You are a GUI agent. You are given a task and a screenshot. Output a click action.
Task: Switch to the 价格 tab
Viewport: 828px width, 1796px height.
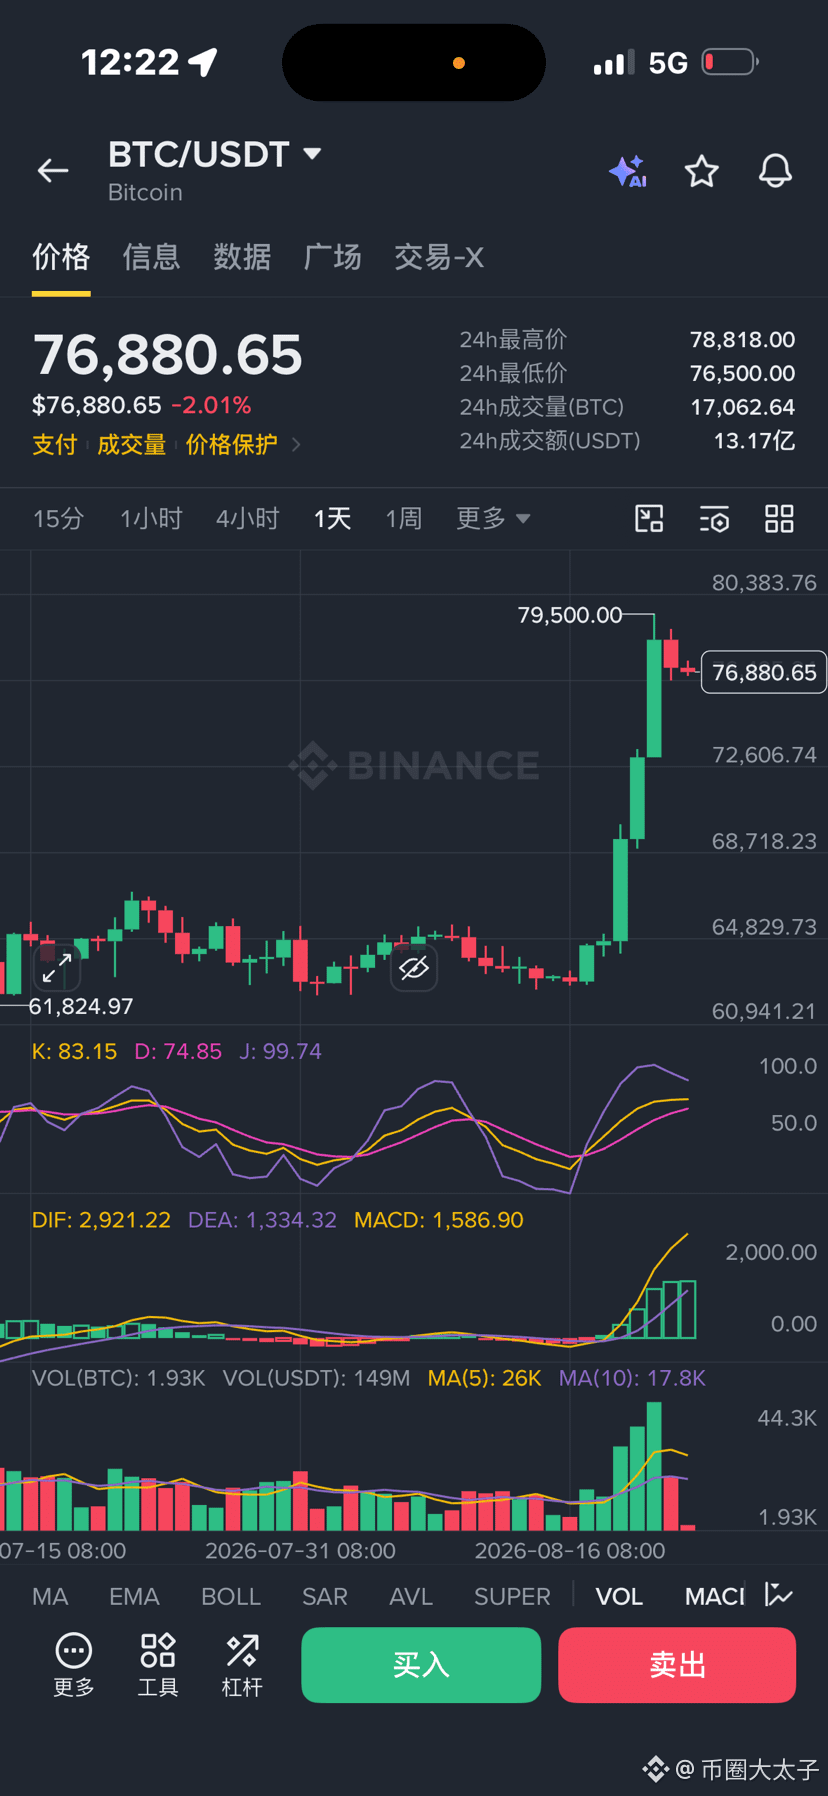[61, 257]
